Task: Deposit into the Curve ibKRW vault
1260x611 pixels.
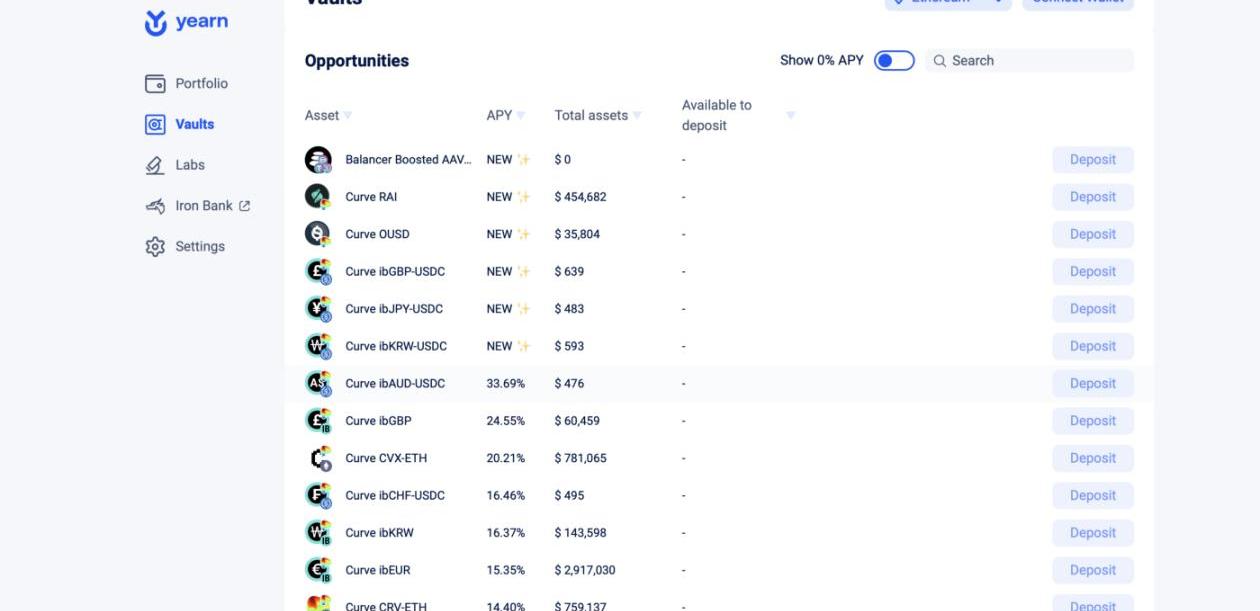Action: pos(1093,533)
